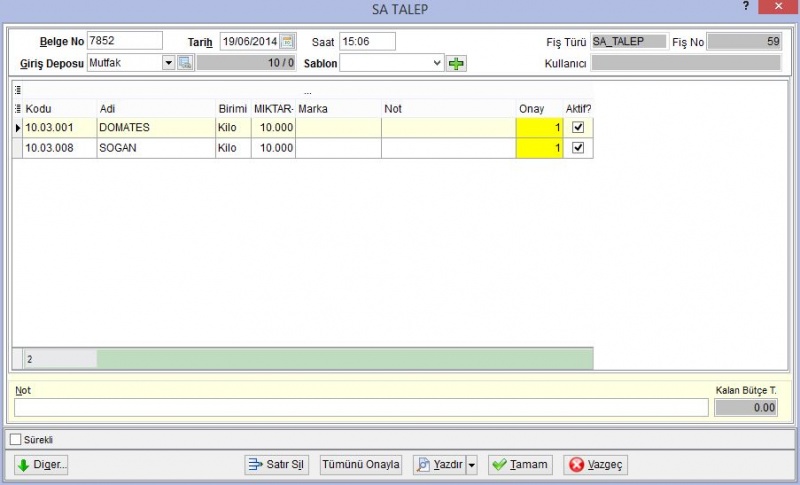This screenshot has width=800, height=485.
Task: Enable the Sürekli checkbox
Action: tap(16, 440)
